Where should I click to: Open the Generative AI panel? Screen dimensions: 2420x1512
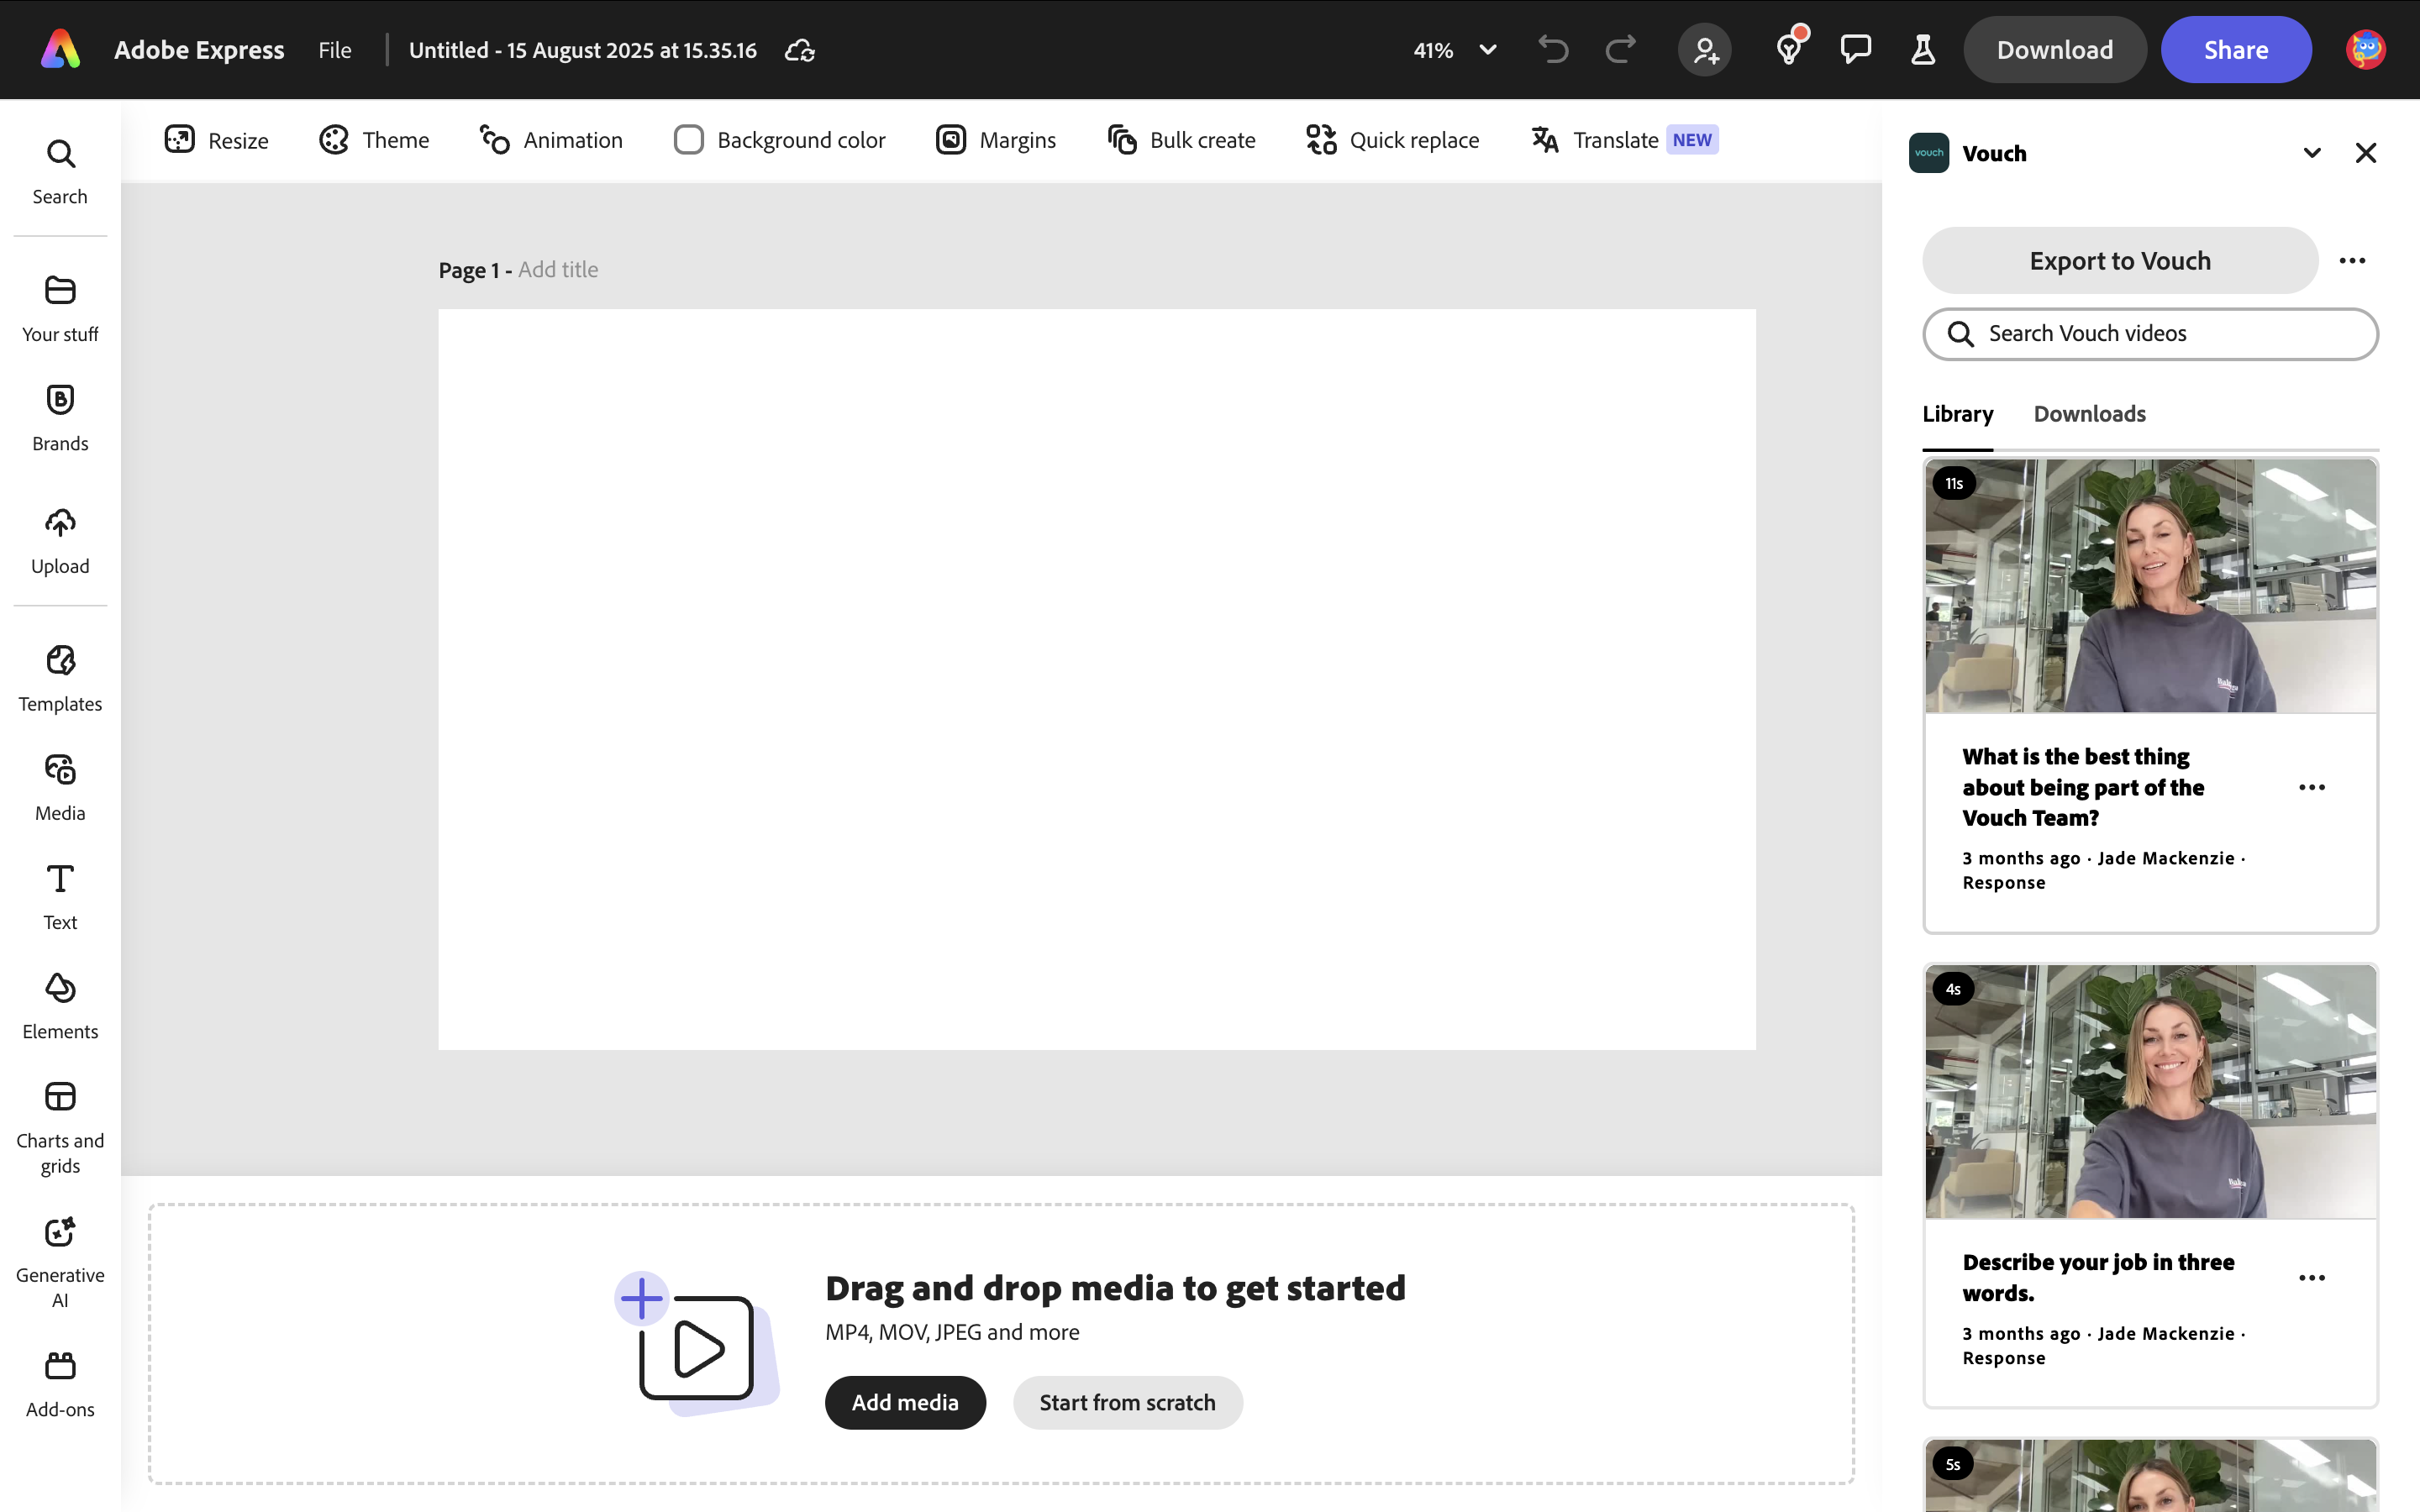(x=60, y=1262)
